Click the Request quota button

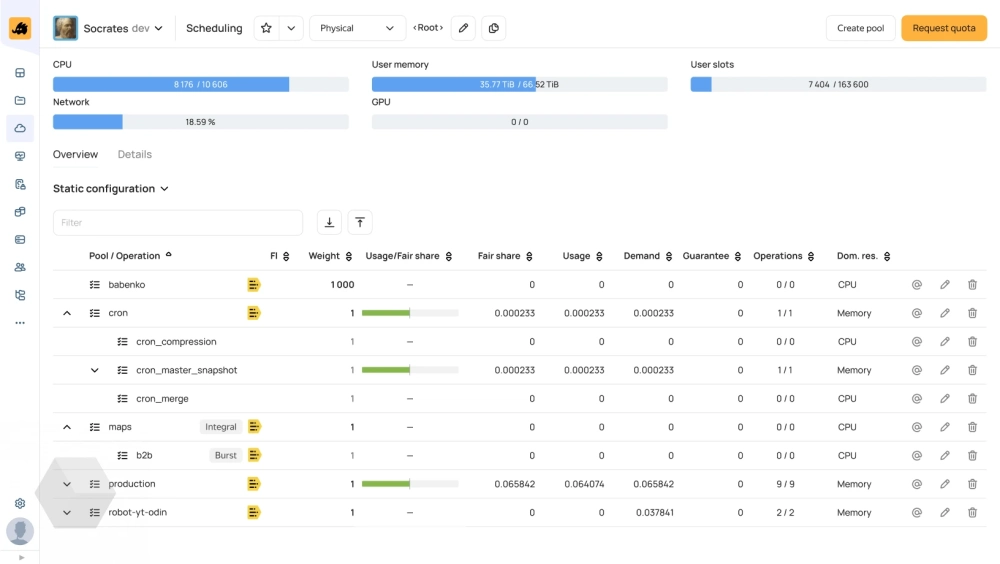tap(943, 28)
